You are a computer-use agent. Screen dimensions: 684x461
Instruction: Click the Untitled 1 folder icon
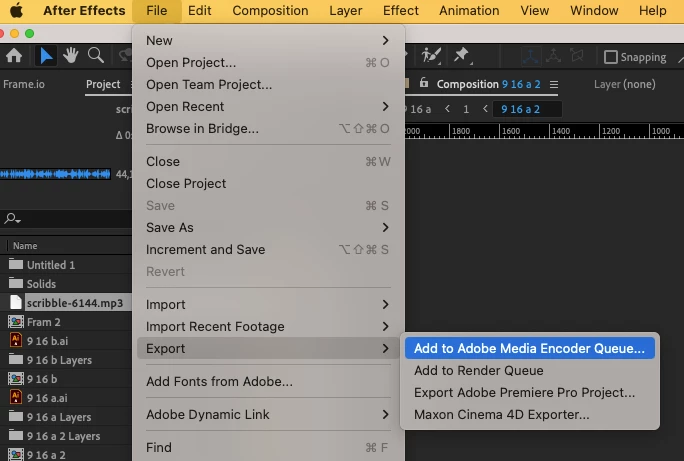(16, 264)
